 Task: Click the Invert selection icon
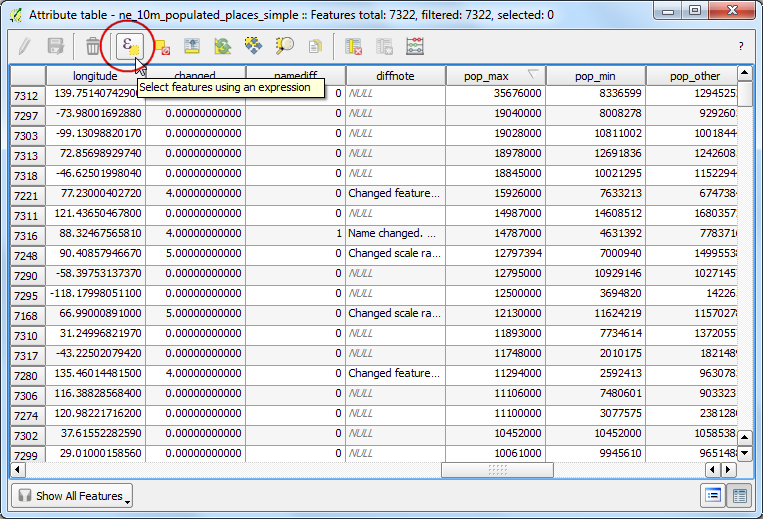[x=223, y=47]
